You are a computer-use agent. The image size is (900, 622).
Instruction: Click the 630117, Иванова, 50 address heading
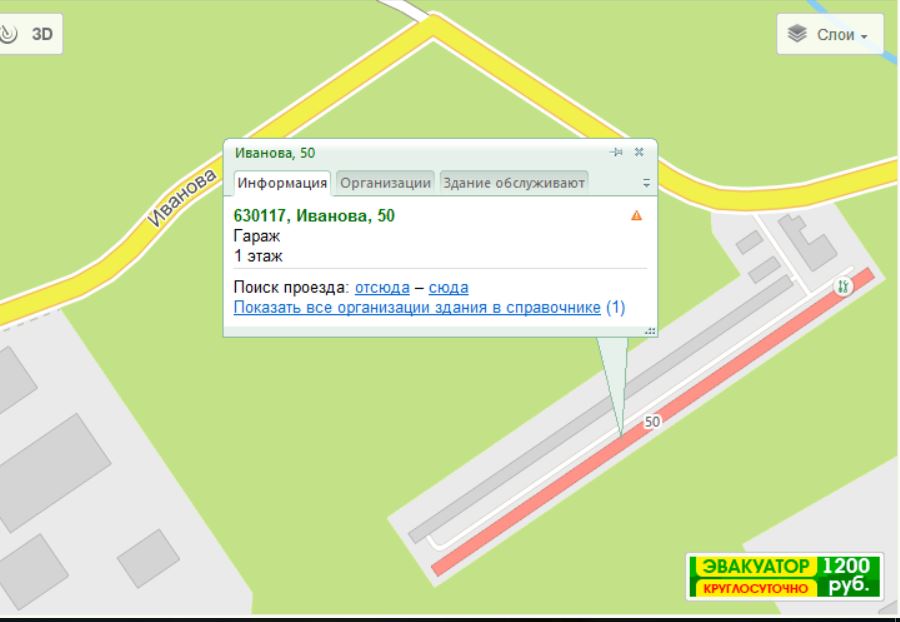coord(314,216)
